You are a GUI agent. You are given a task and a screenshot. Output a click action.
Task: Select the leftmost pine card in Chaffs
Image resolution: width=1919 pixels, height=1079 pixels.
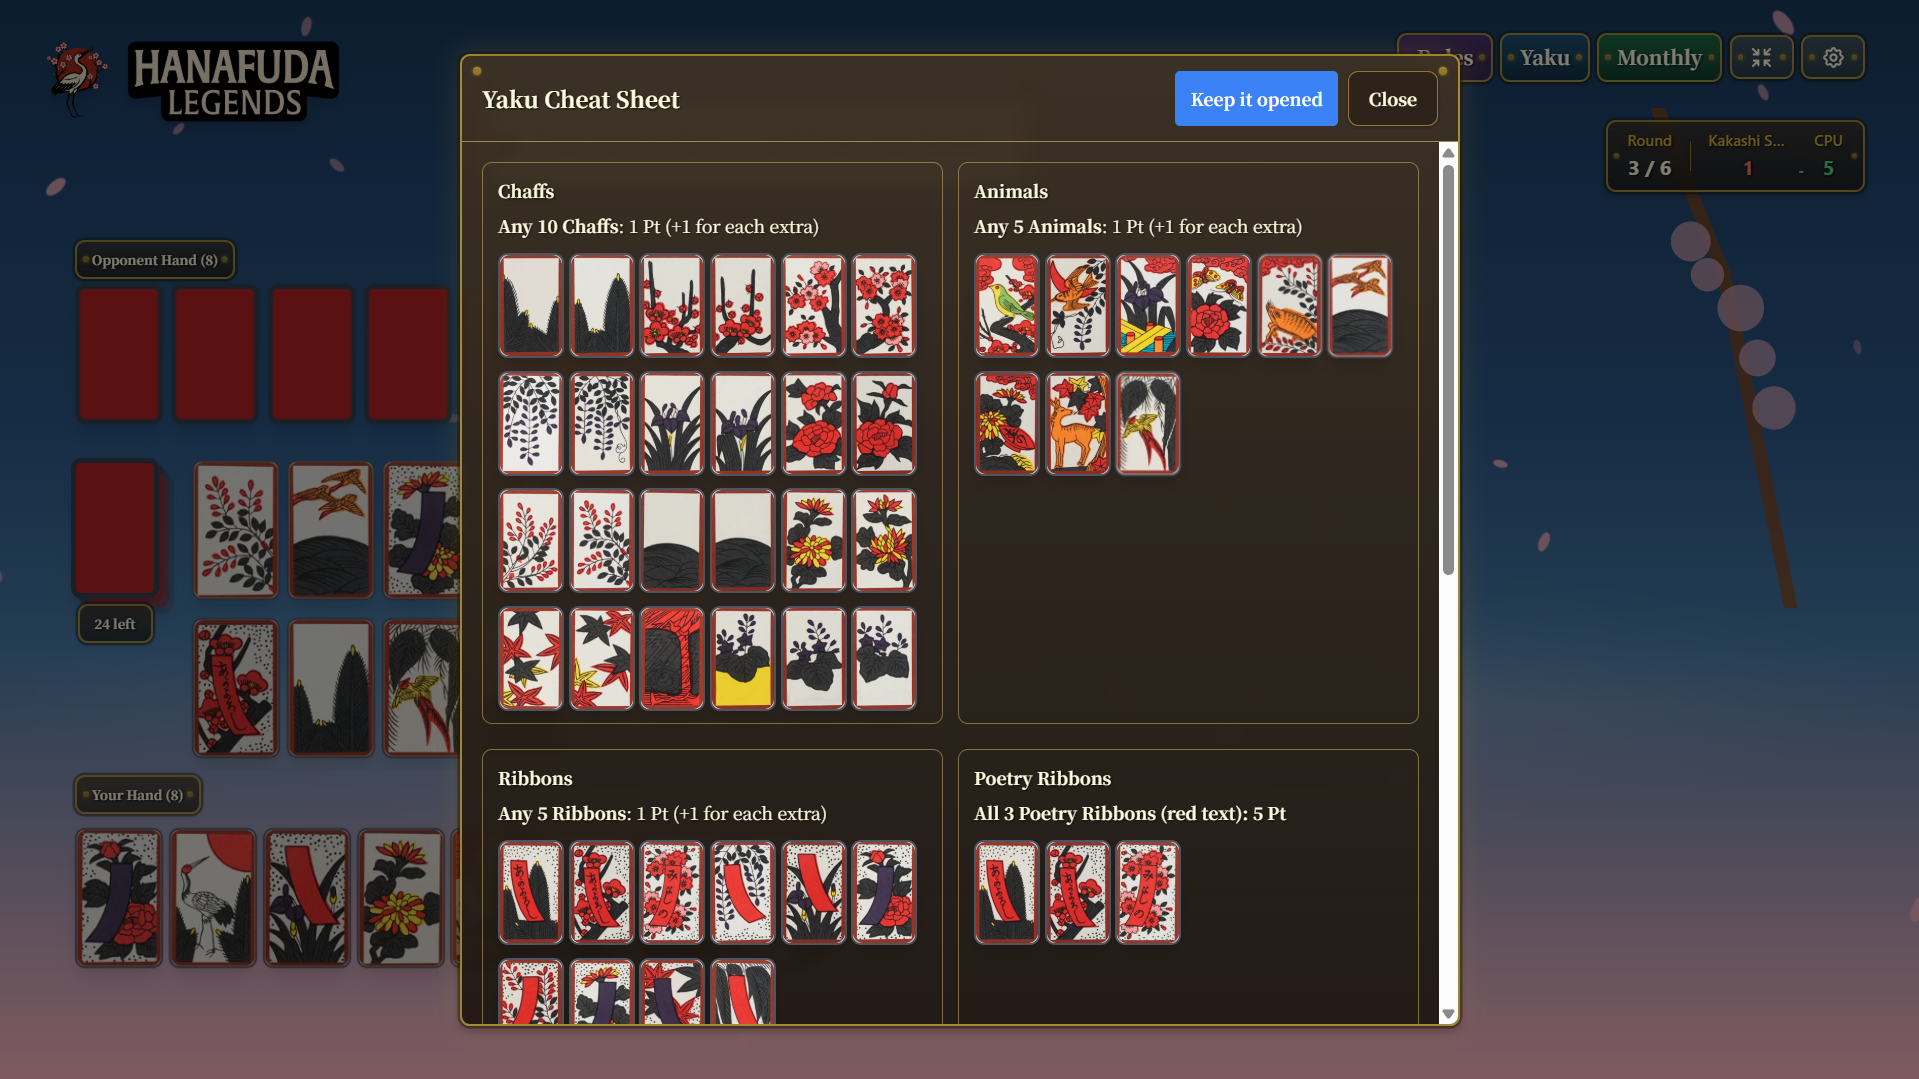530,305
